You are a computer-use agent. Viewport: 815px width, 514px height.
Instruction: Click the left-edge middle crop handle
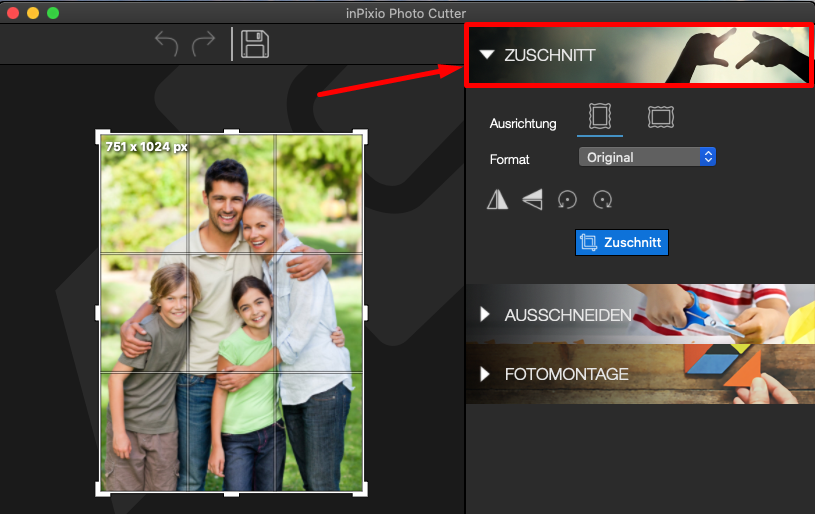98,313
